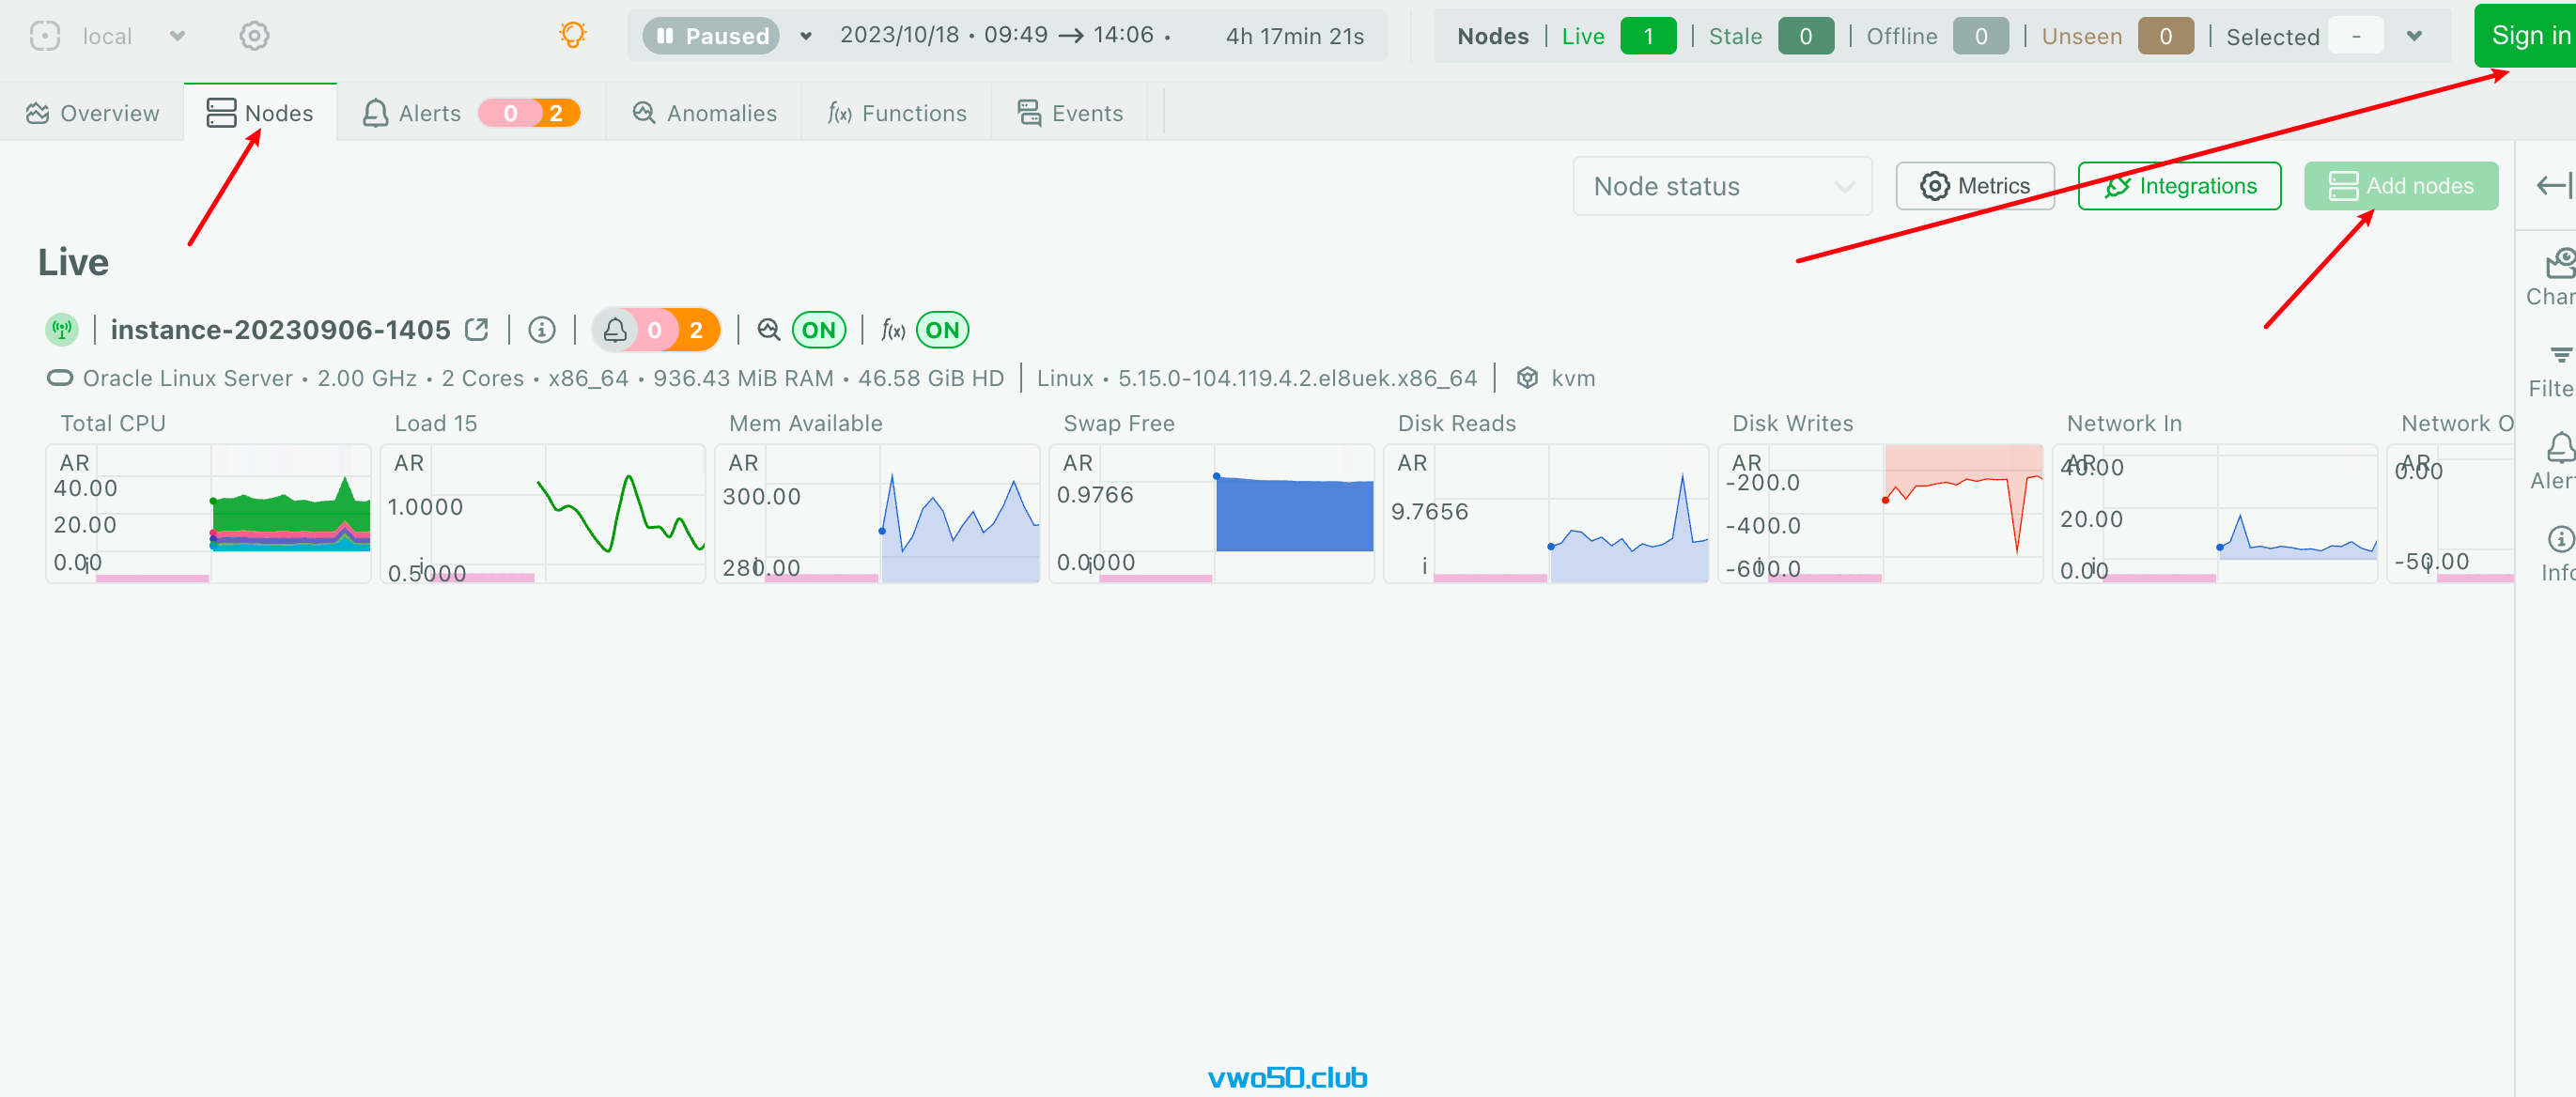Toggle the anomaly detection ON switch

click(818, 330)
